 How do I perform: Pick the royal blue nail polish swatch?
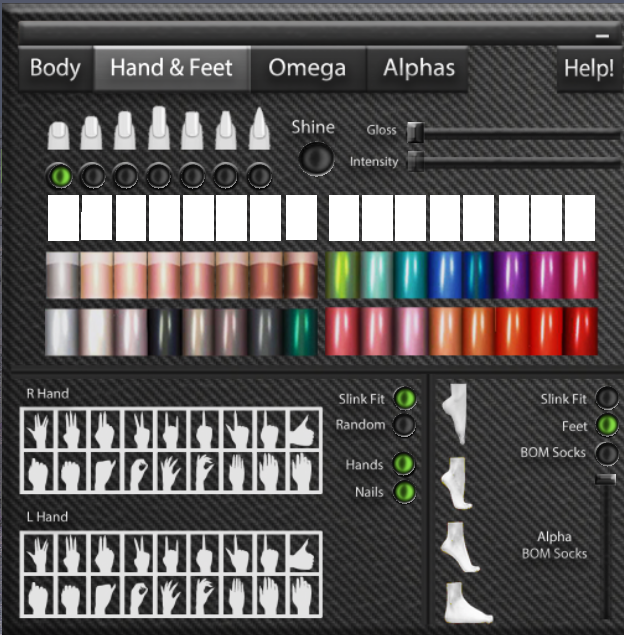coord(445,275)
